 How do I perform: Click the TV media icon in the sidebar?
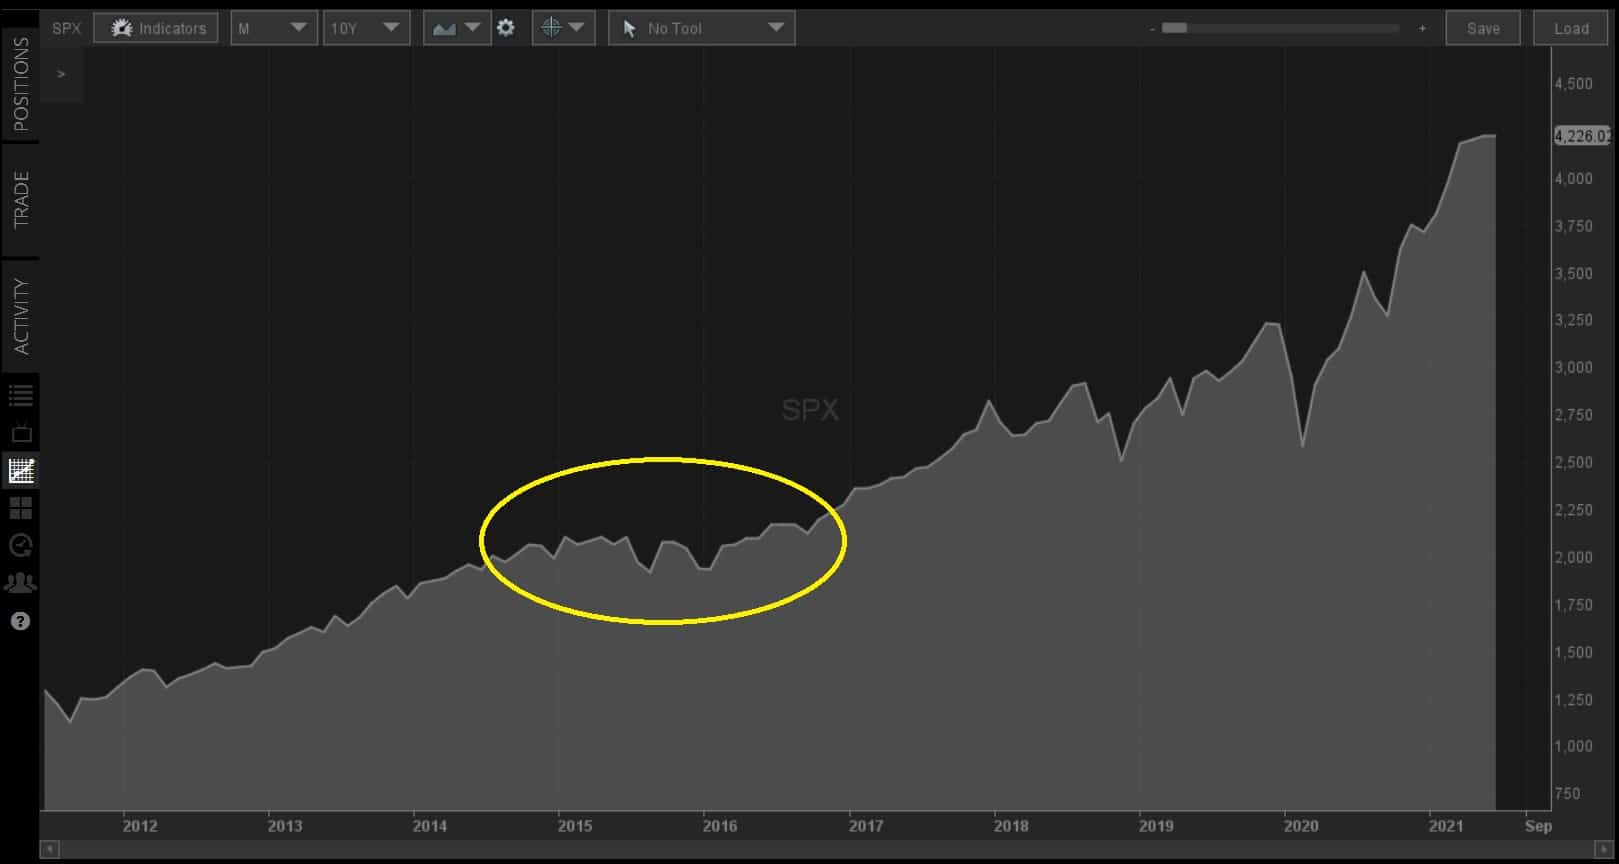(x=21, y=433)
